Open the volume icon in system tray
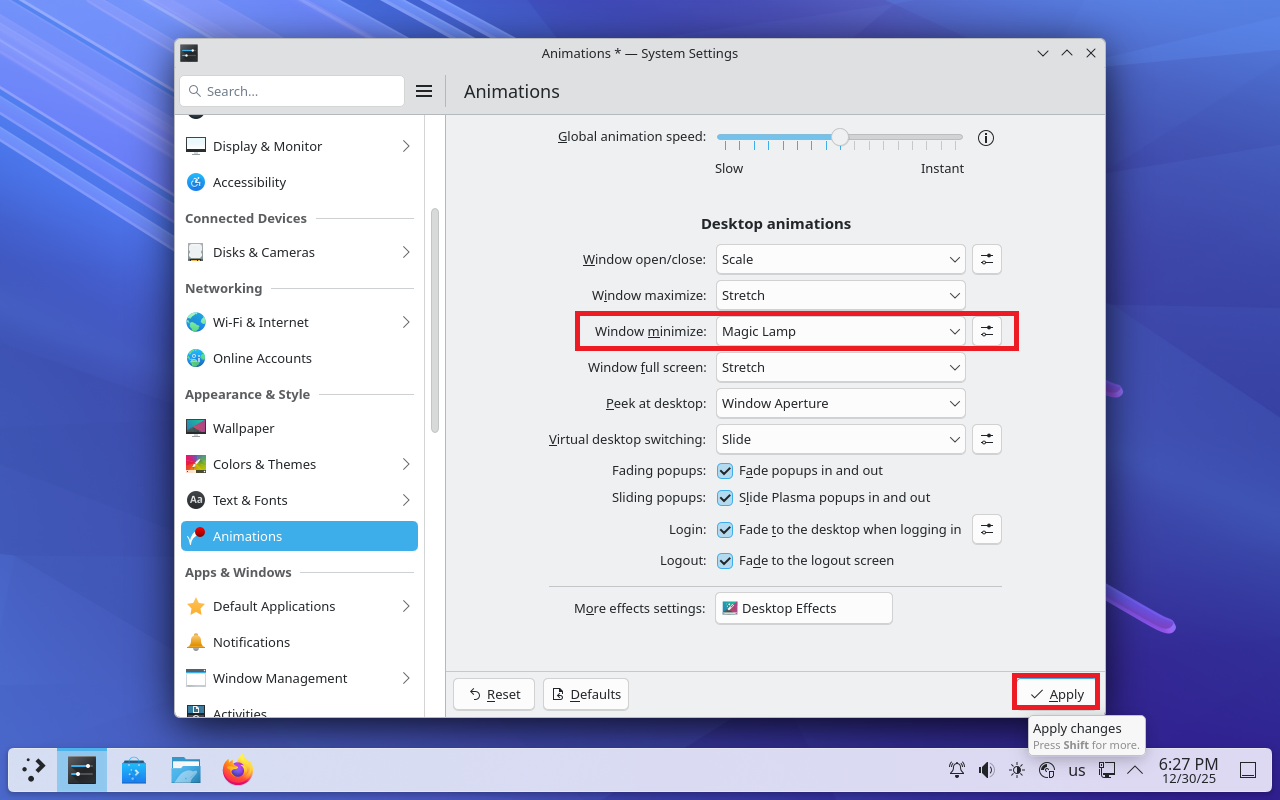Screen dimensions: 1280x800 click(986, 770)
